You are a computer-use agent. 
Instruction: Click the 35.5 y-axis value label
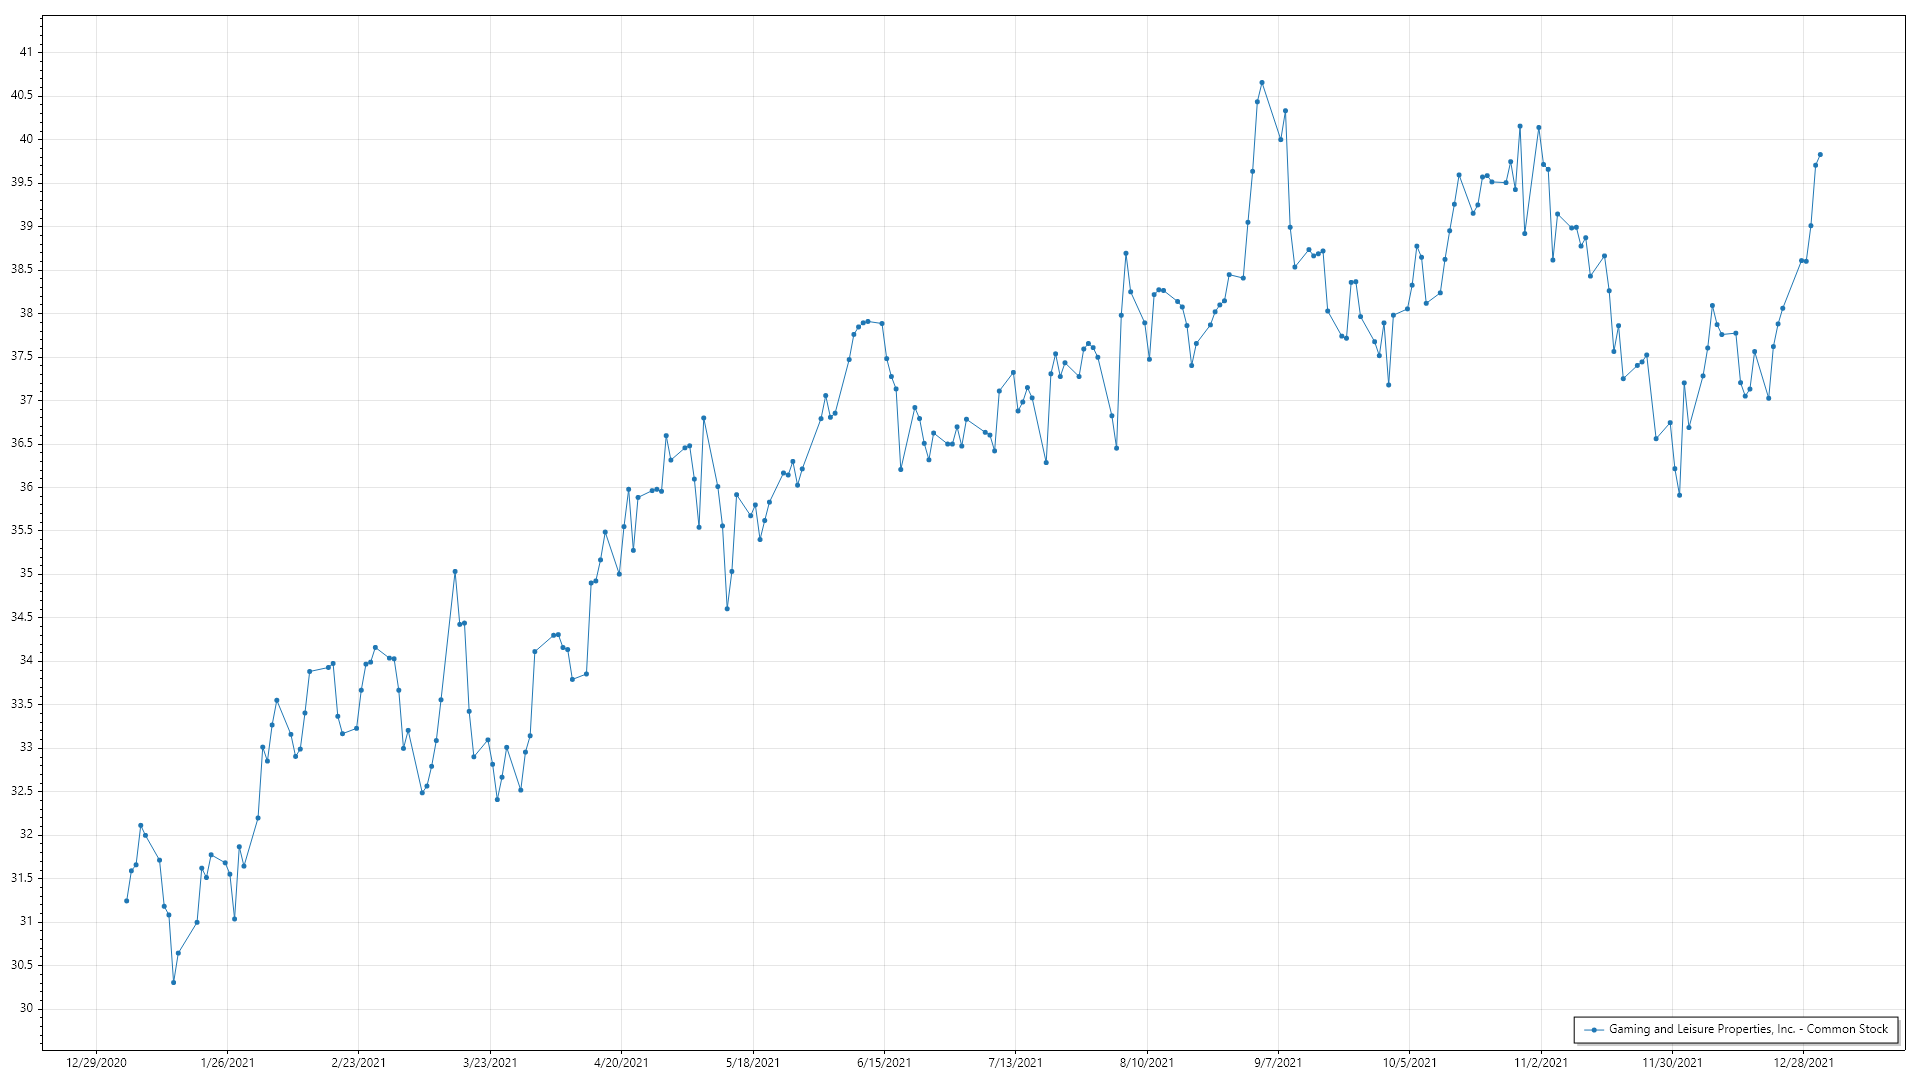pos(21,530)
